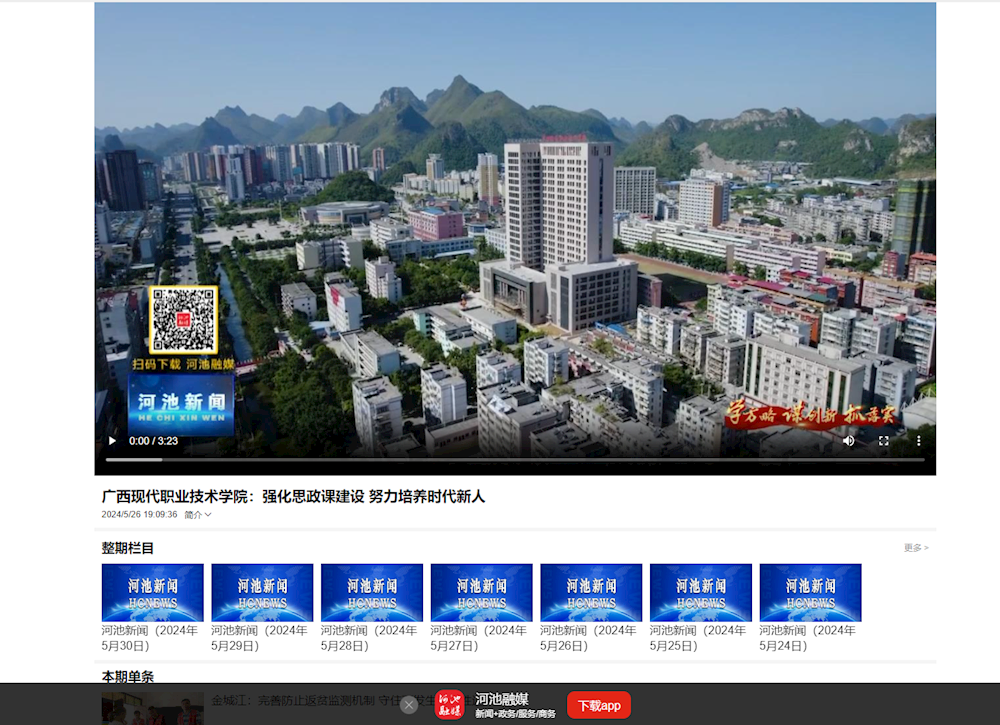Click the 更多 link beside 整期栏目
Image resolution: width=1000 pixels, height=725 pixels.
[915, 548]
